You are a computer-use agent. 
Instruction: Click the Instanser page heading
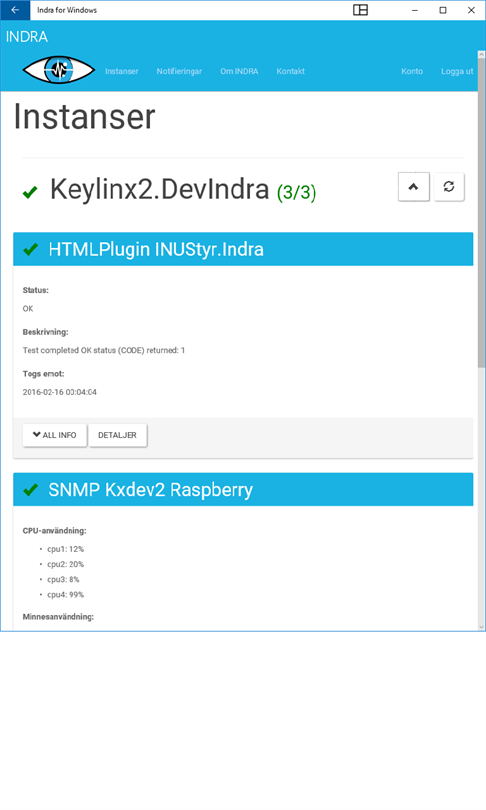[84, 116]
